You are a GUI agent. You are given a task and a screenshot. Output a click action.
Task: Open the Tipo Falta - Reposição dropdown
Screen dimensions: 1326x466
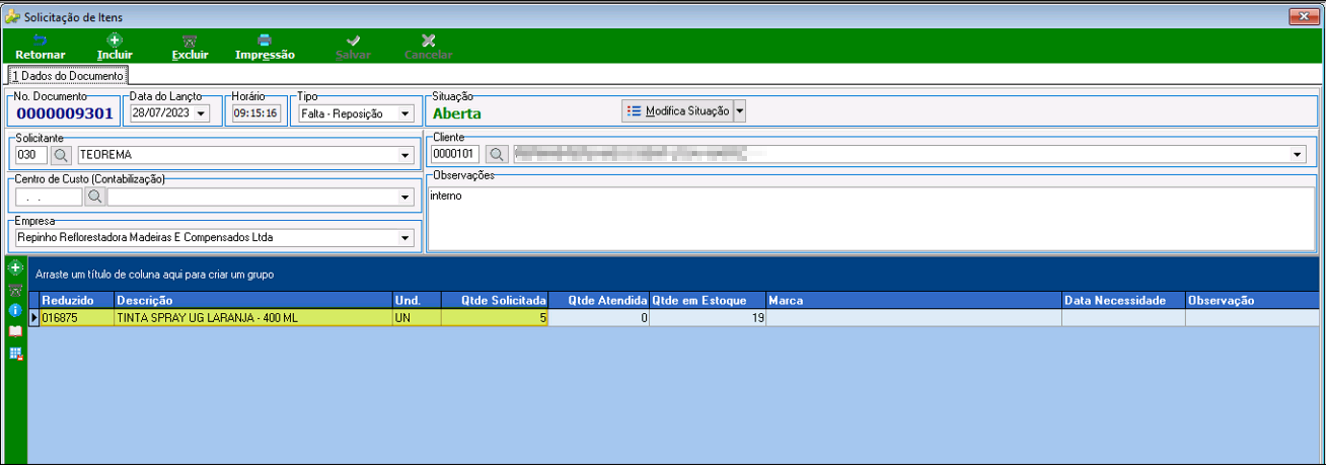(404, 114)
